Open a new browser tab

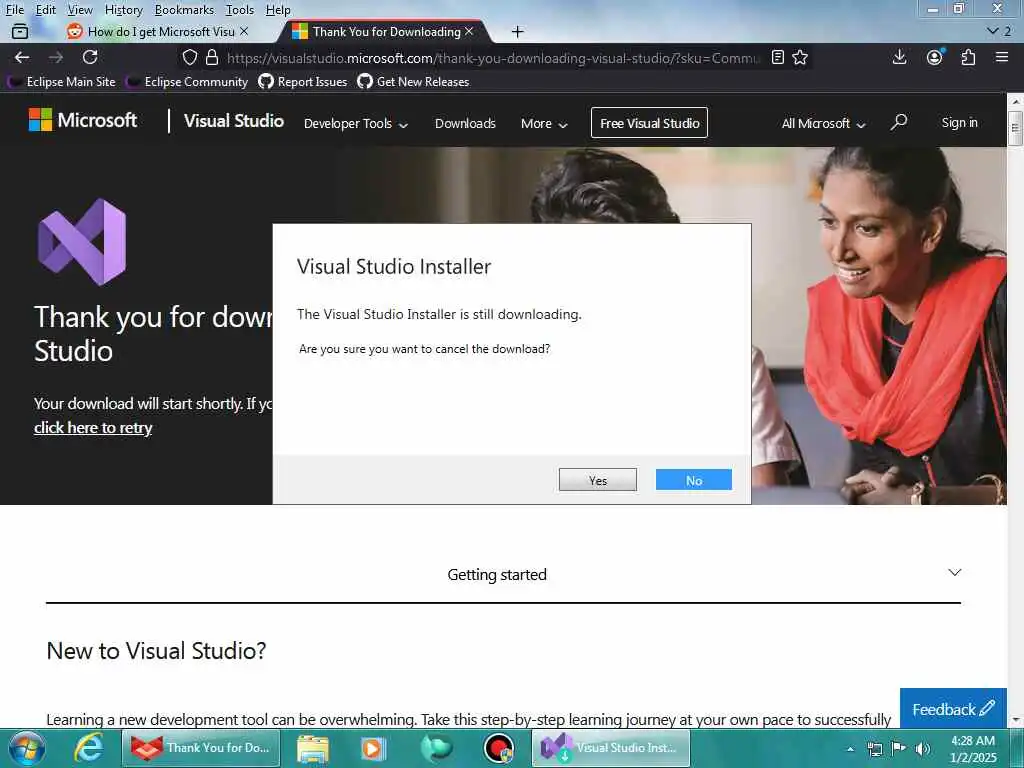pos(517,31)
